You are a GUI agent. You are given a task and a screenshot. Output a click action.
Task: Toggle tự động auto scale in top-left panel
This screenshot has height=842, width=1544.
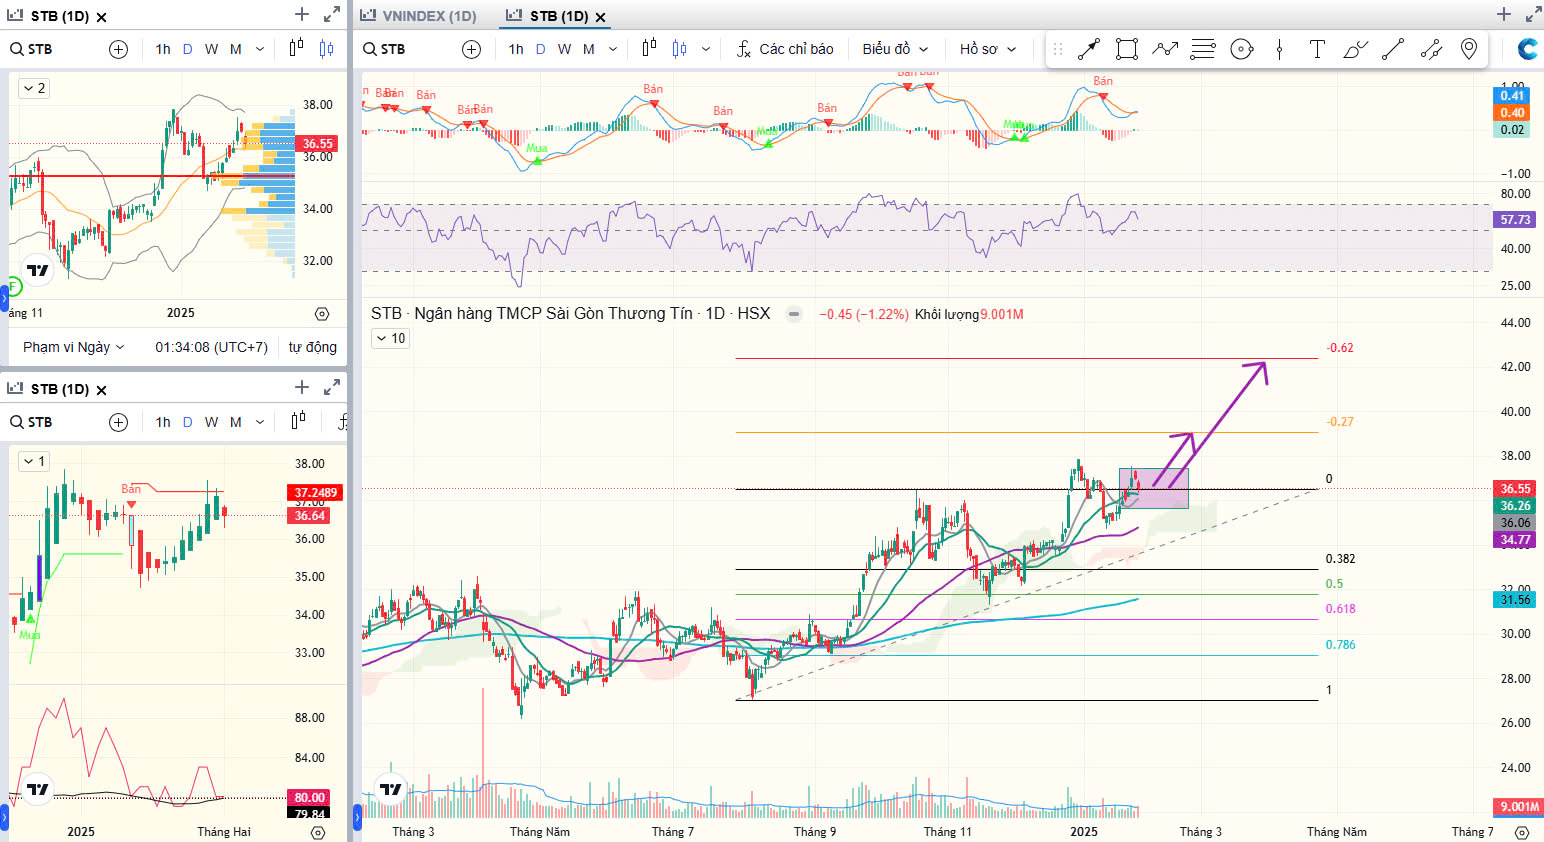pyautogui.click(x=313, y=347)
